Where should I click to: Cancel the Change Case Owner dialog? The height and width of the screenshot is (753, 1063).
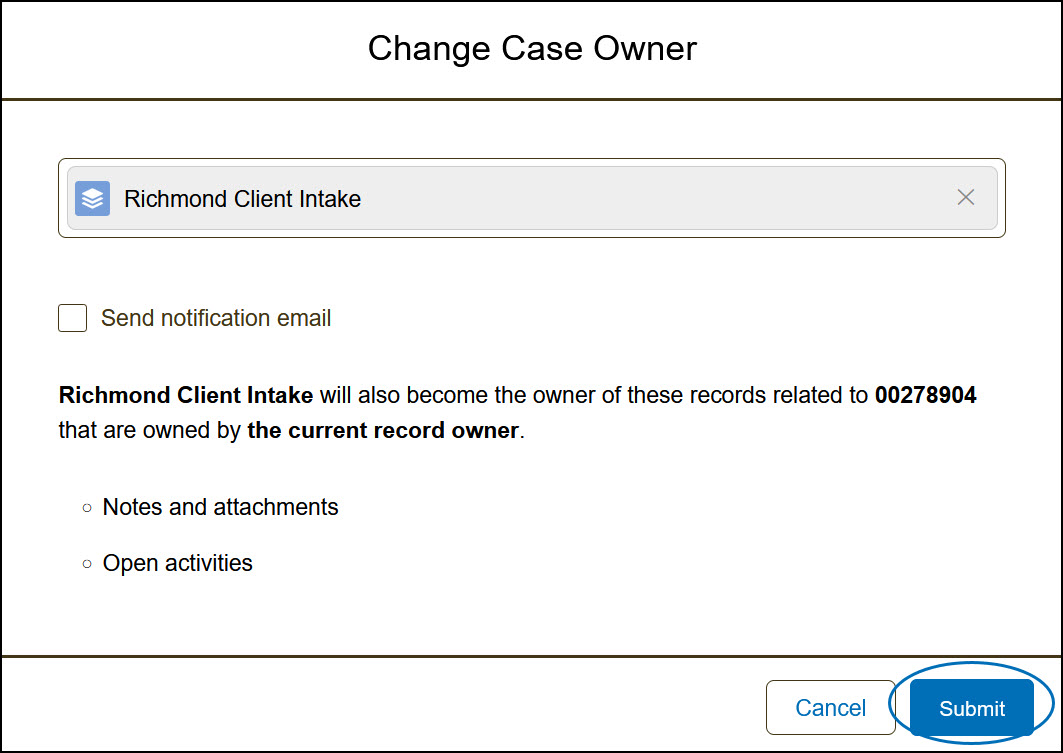[830, 708]
